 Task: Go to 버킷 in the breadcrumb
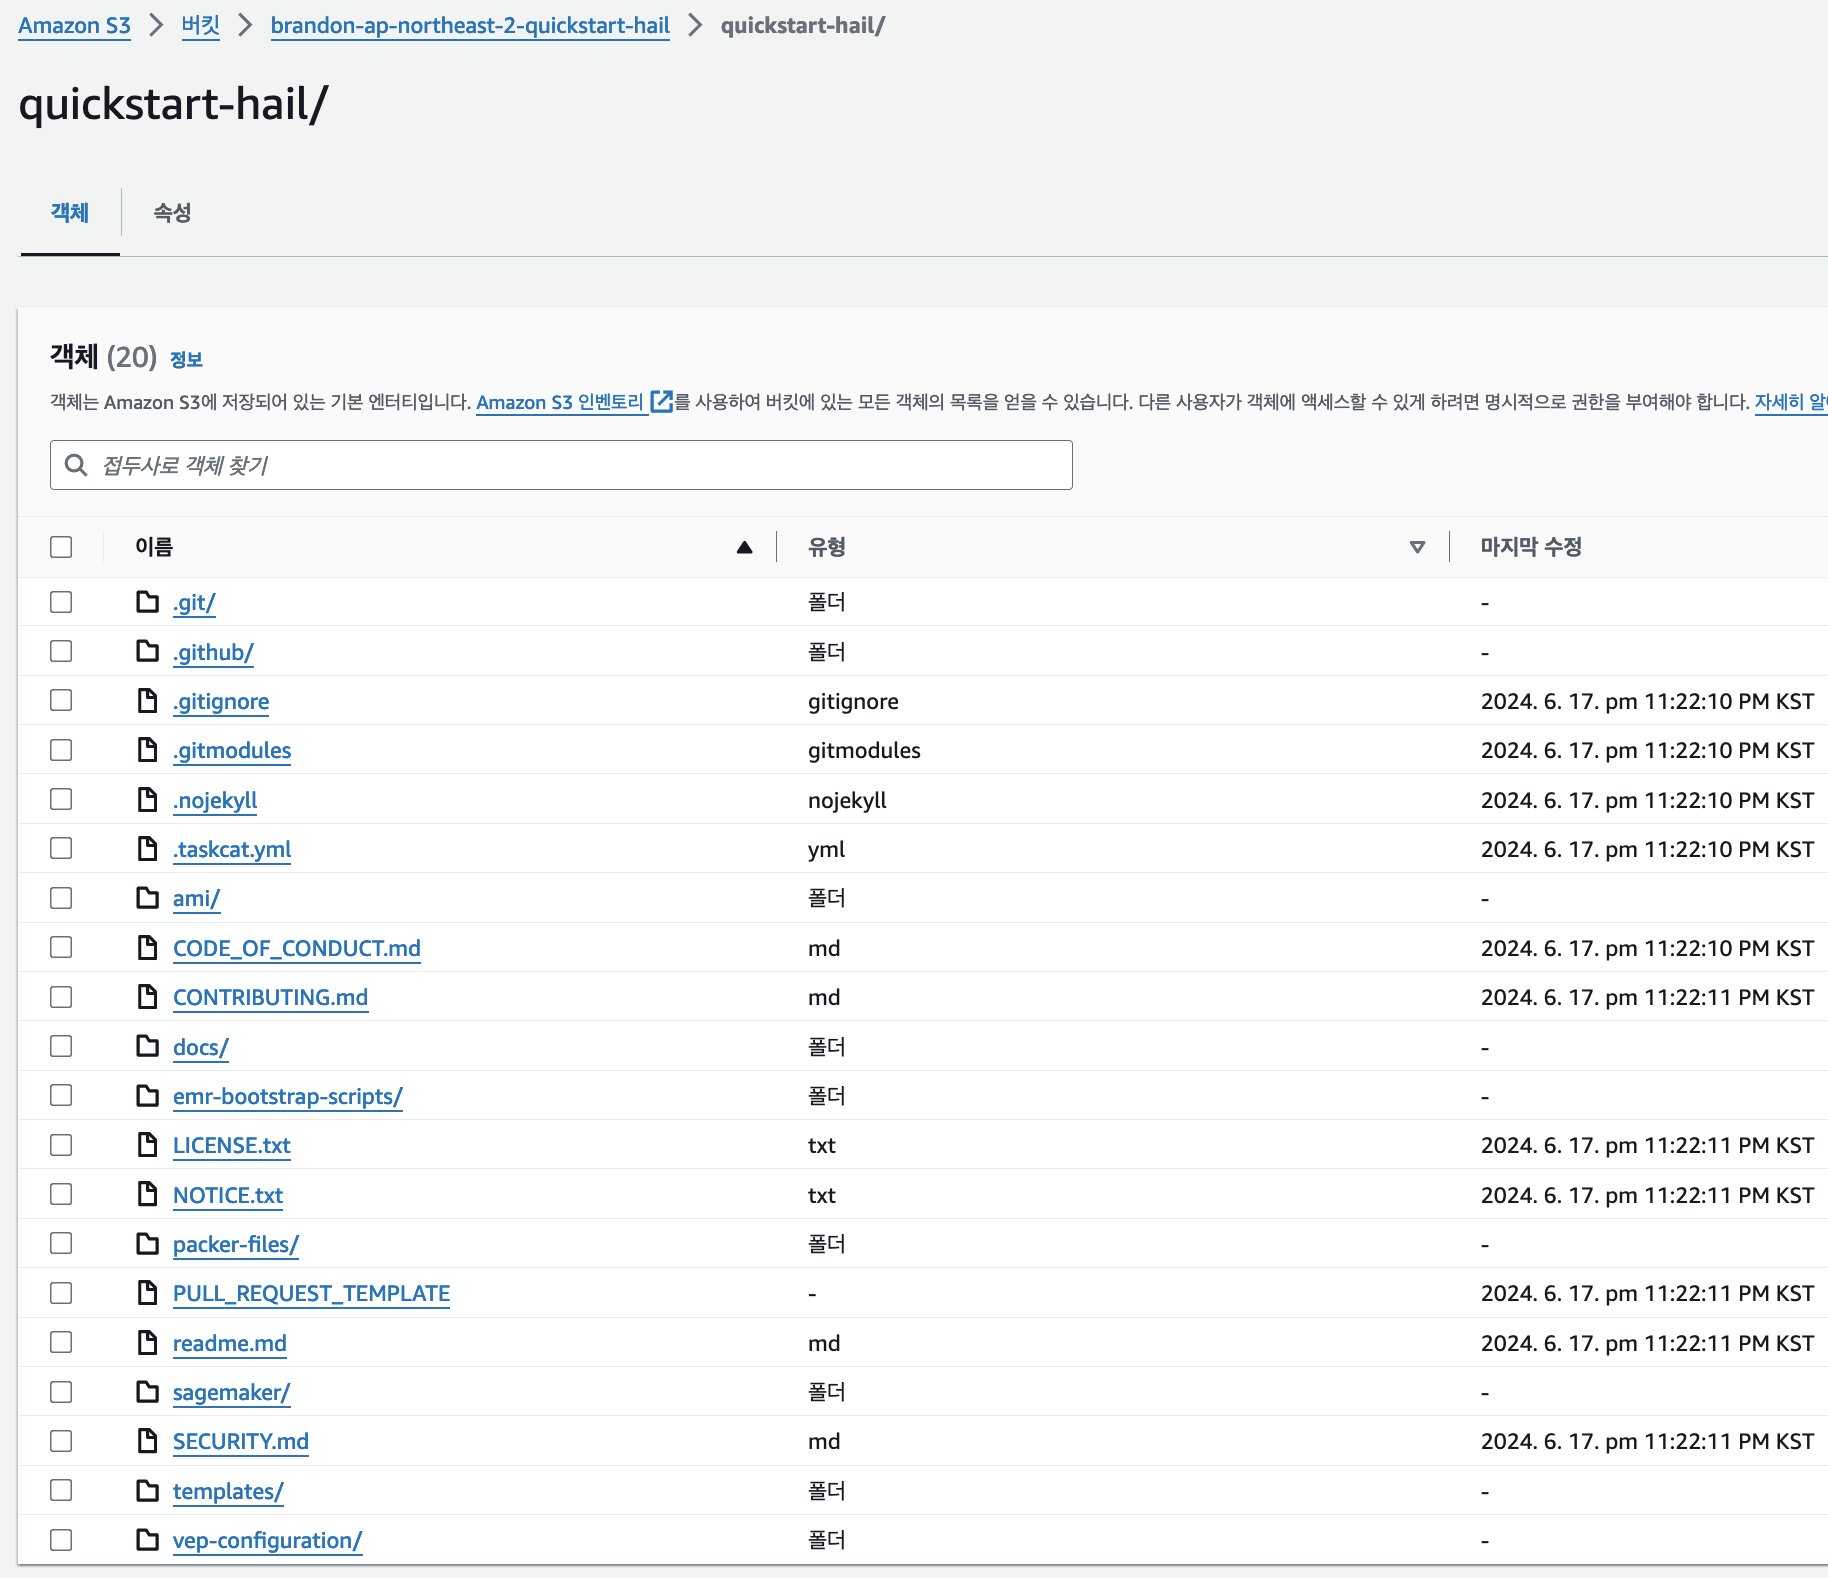click(201, 25)
